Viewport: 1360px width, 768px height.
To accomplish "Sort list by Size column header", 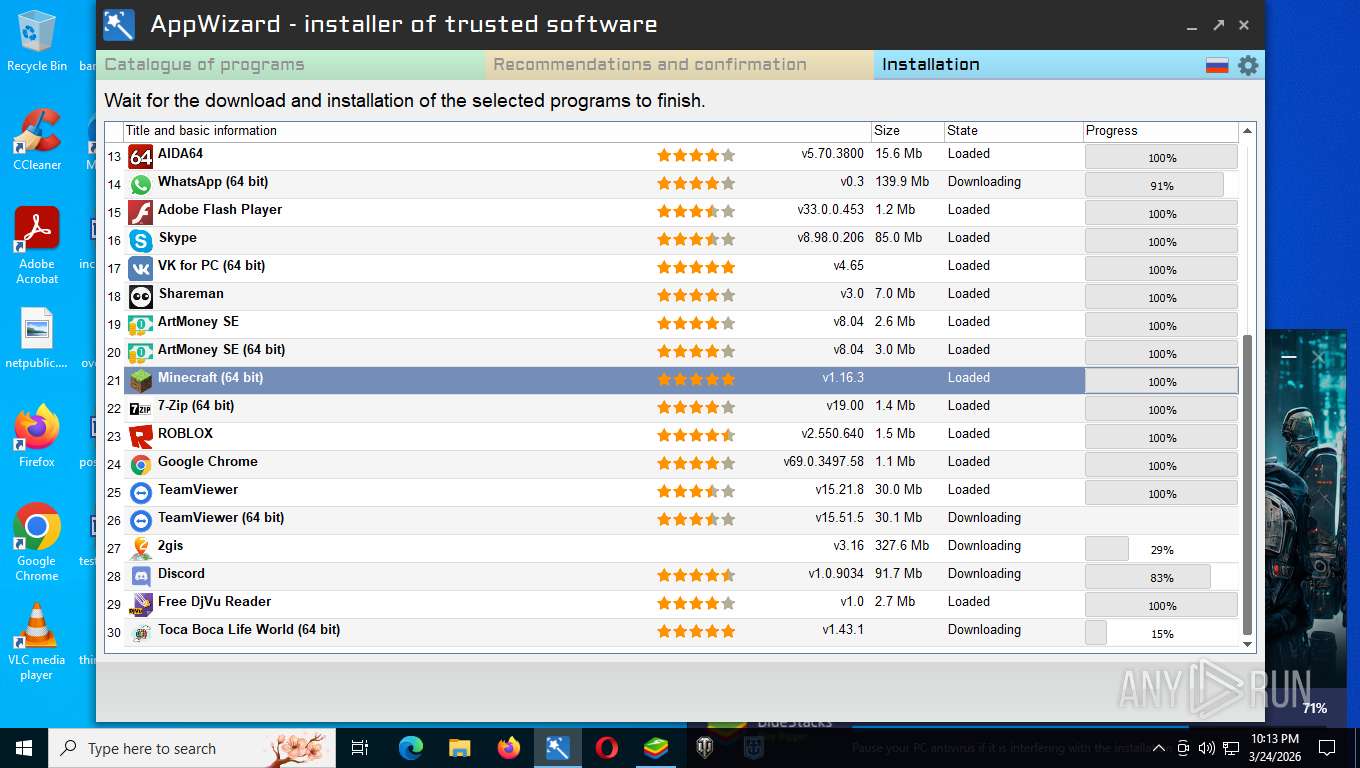I will pyautogui.click(x=907, y=131).
